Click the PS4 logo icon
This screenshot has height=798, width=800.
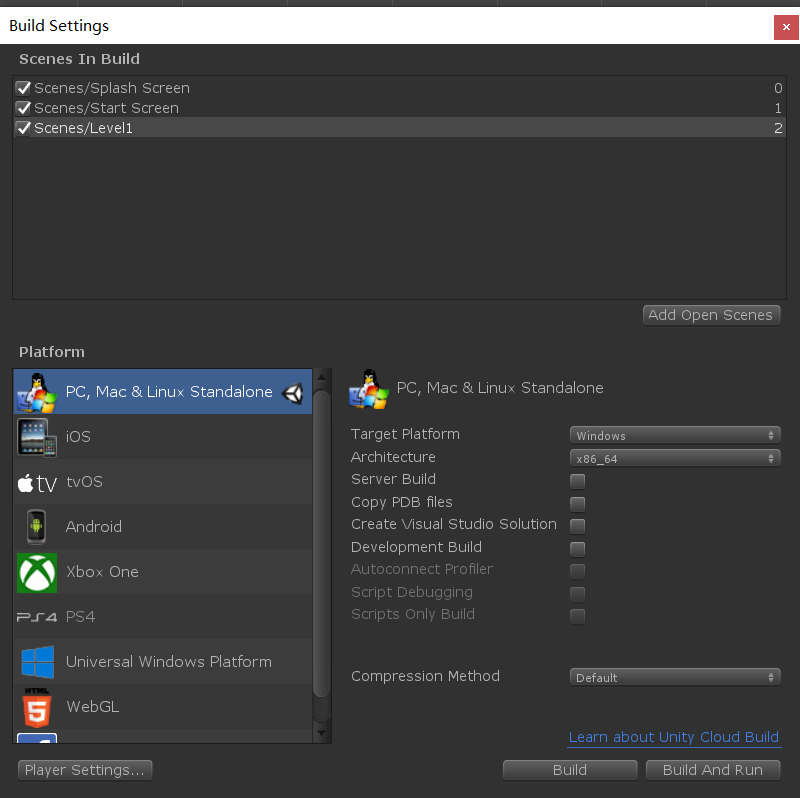37,617
